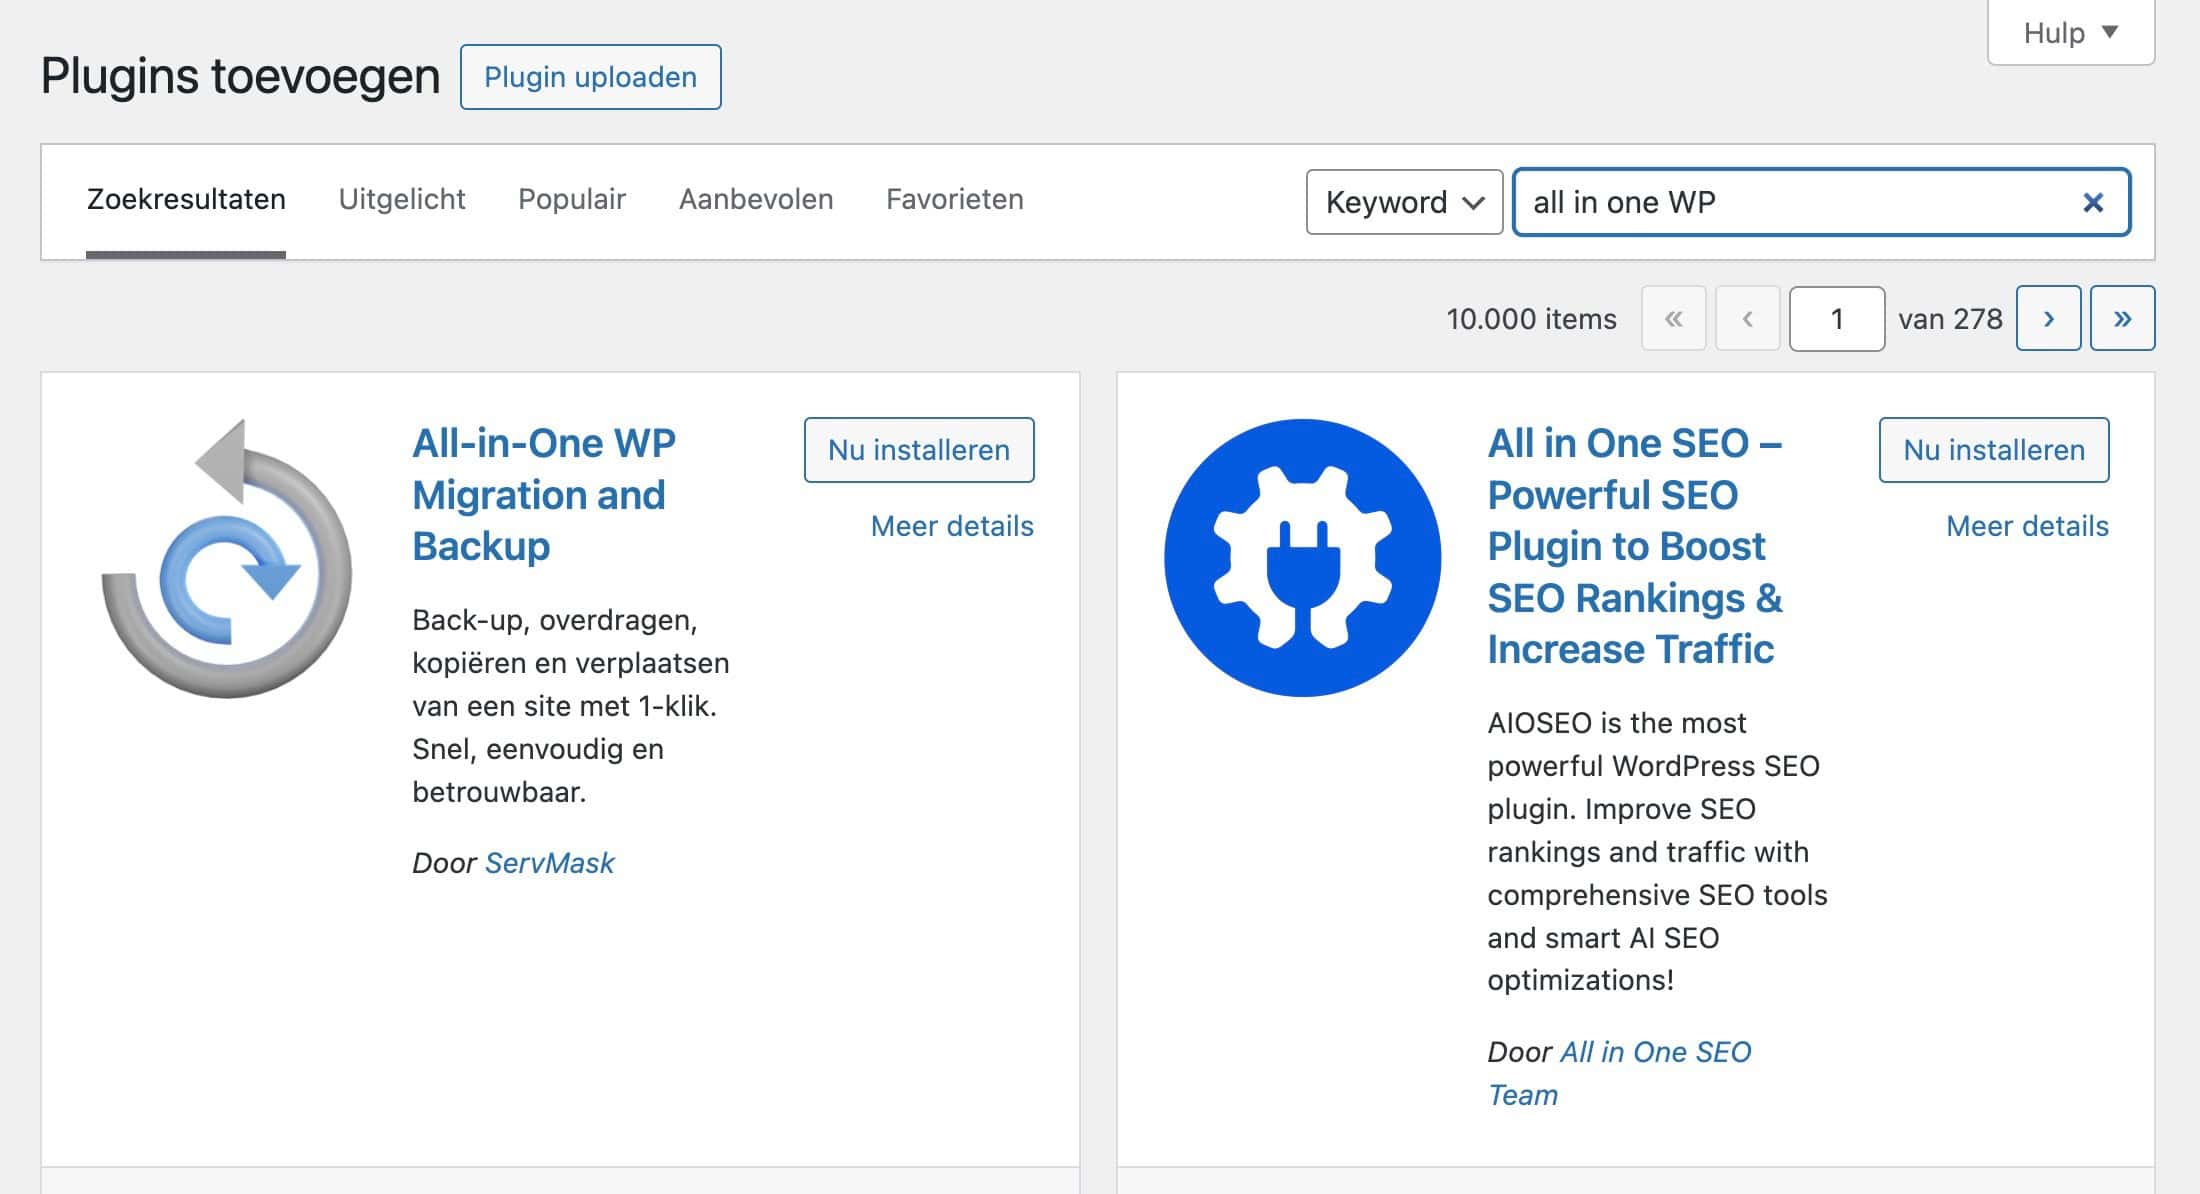Click the current page number field
The height and width of the screenshot is (1194, 2200).
point(1836,318)
